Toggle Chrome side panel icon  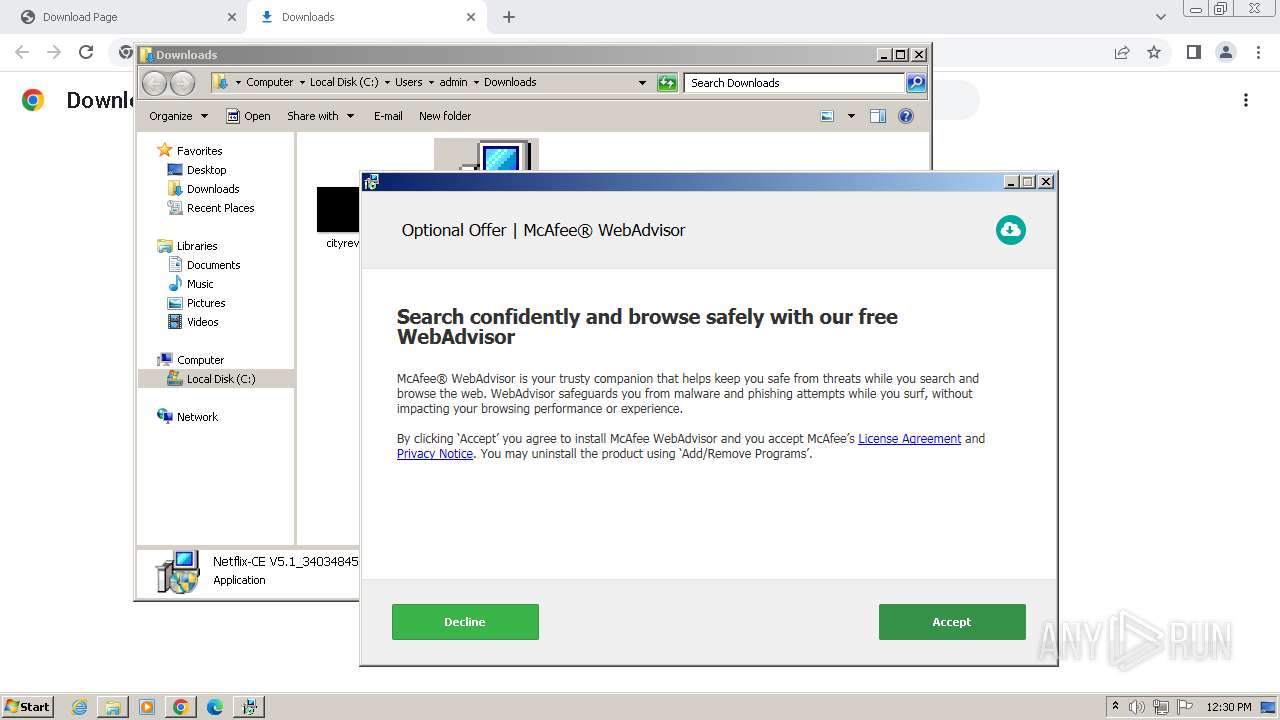(x=1193, y=52)
